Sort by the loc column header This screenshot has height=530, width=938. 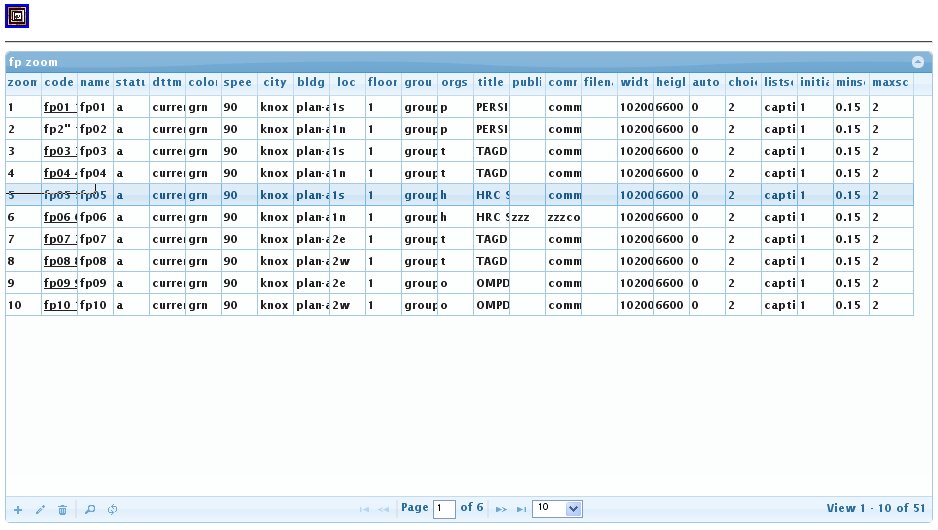click(347, 83)
